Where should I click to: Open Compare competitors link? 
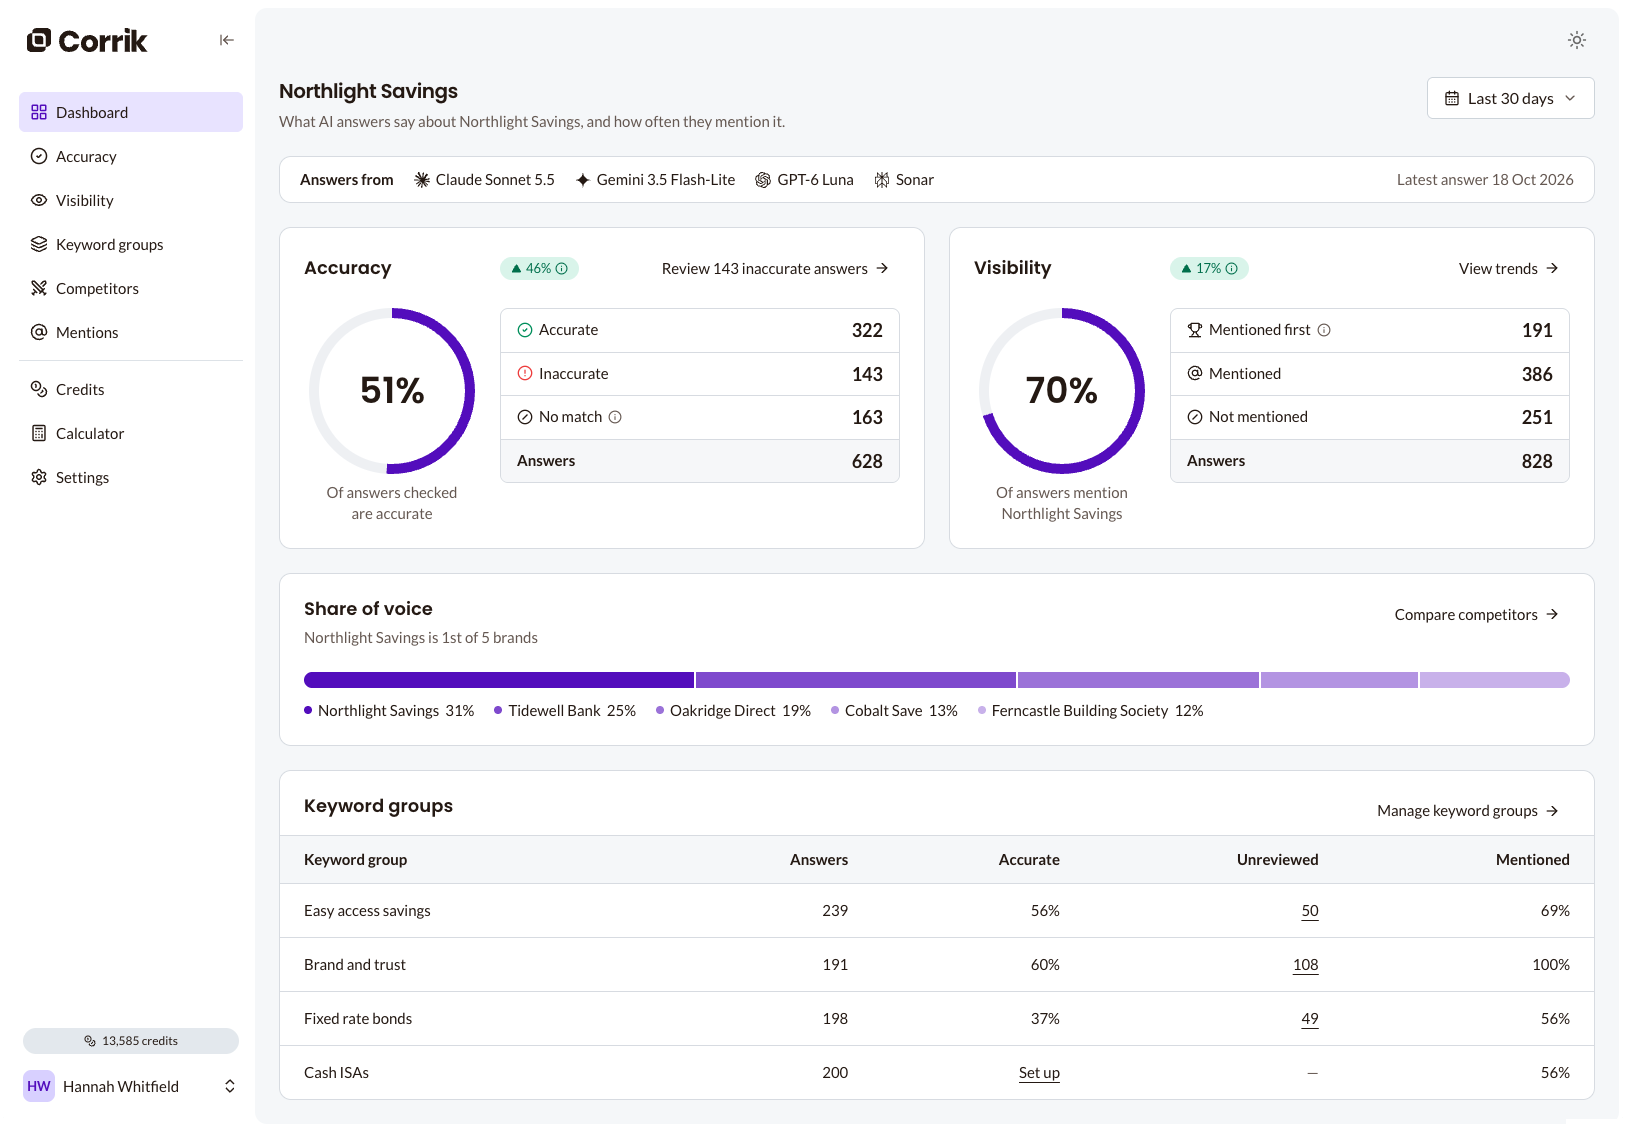[1476, 614]
